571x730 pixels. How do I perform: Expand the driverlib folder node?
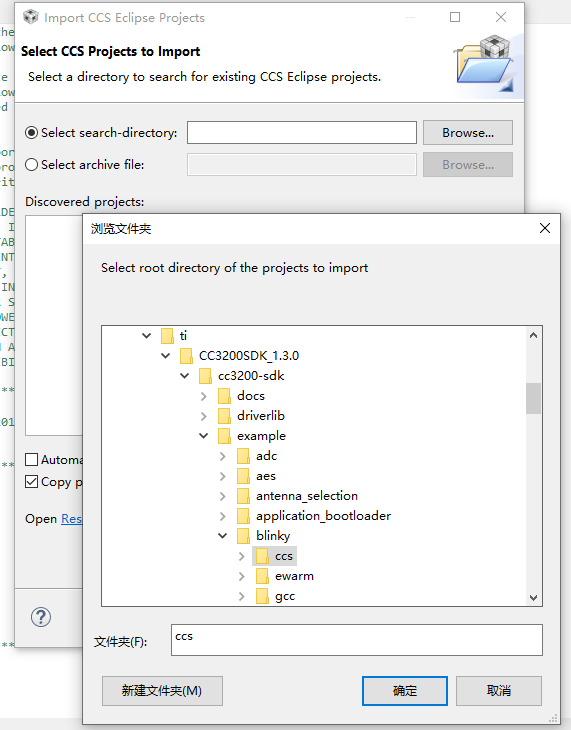204,416
